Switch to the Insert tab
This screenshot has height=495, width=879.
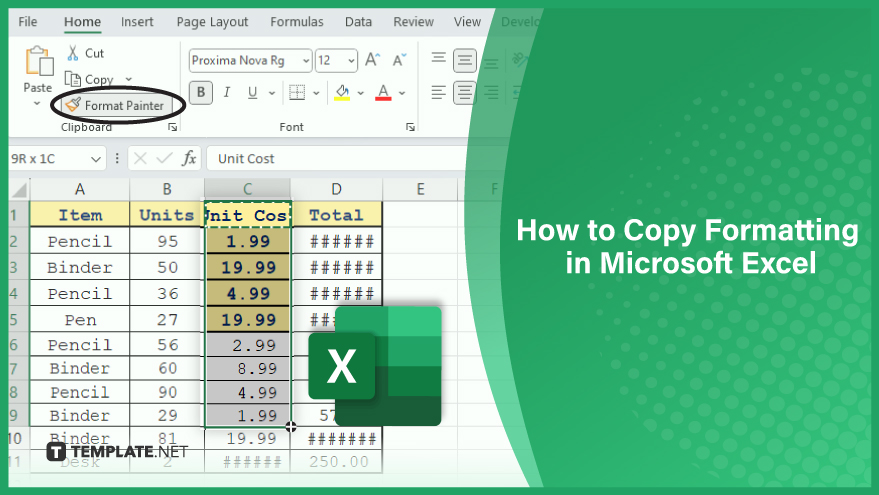(x=137, y=22)
